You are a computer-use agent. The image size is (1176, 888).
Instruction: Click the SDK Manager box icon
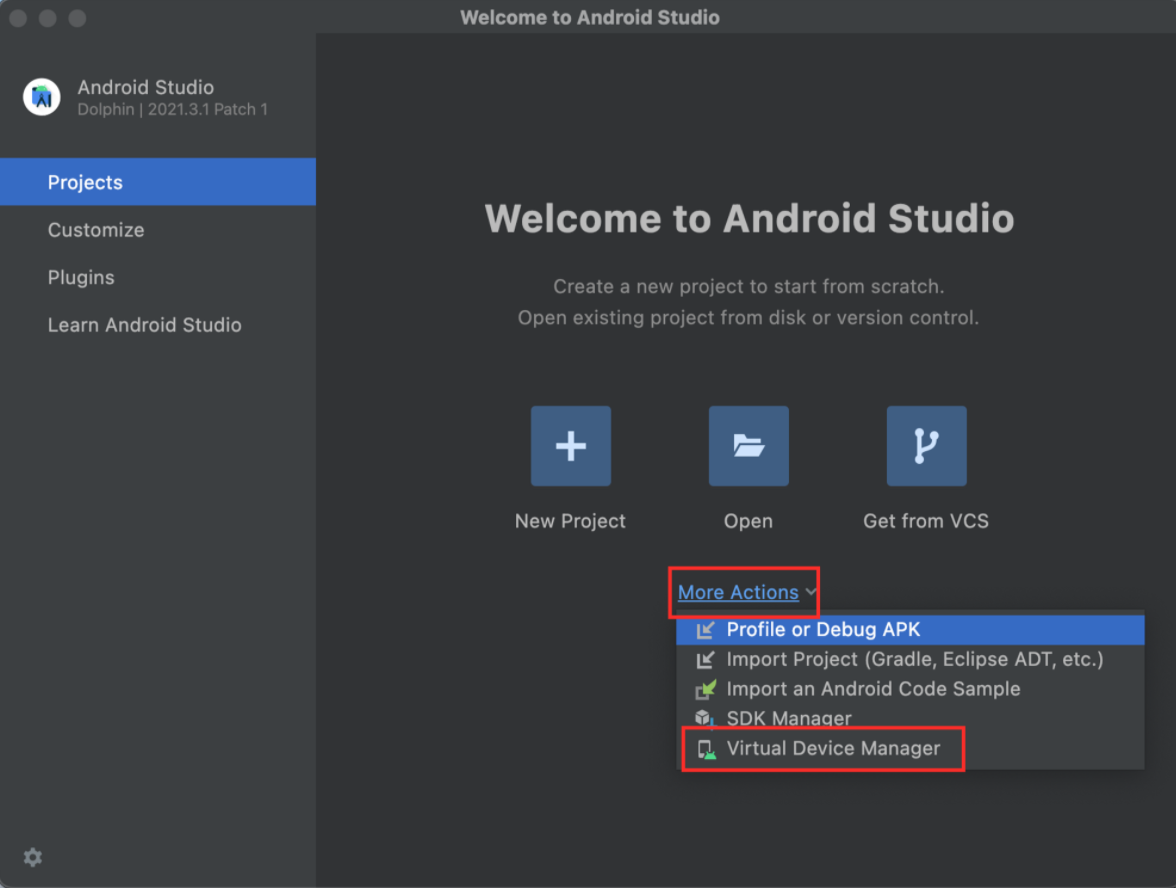tap(705, 718)
